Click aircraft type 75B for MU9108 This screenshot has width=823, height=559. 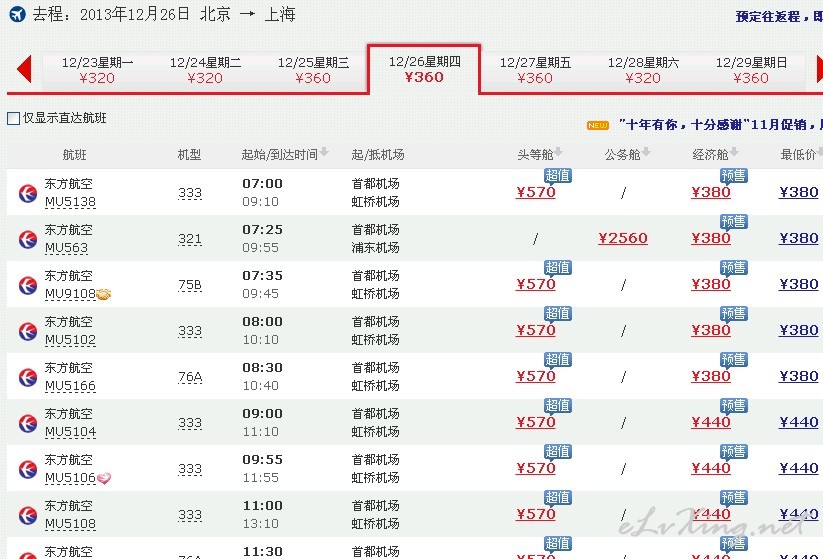[190, 285]
